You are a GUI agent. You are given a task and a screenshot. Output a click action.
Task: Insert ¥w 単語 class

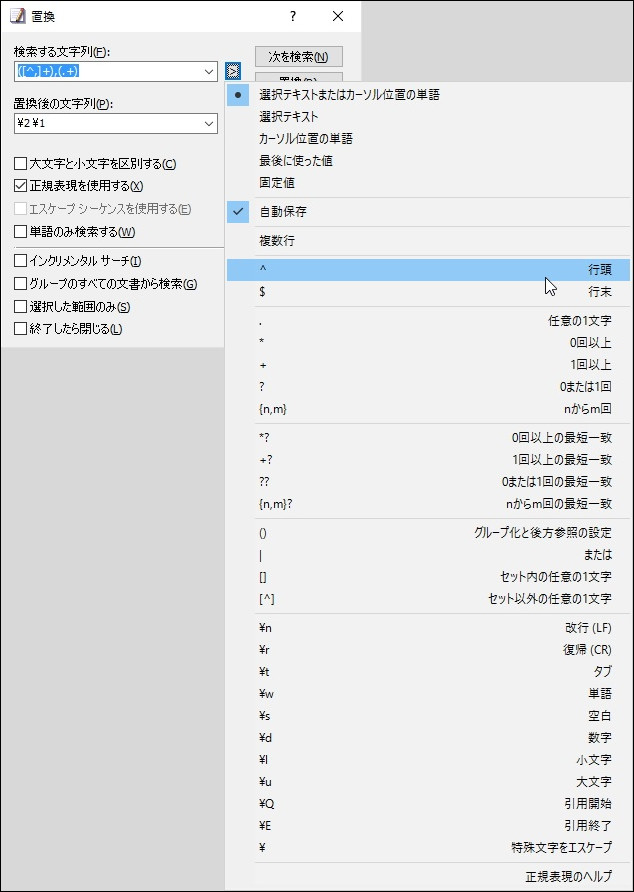point(429,694)
